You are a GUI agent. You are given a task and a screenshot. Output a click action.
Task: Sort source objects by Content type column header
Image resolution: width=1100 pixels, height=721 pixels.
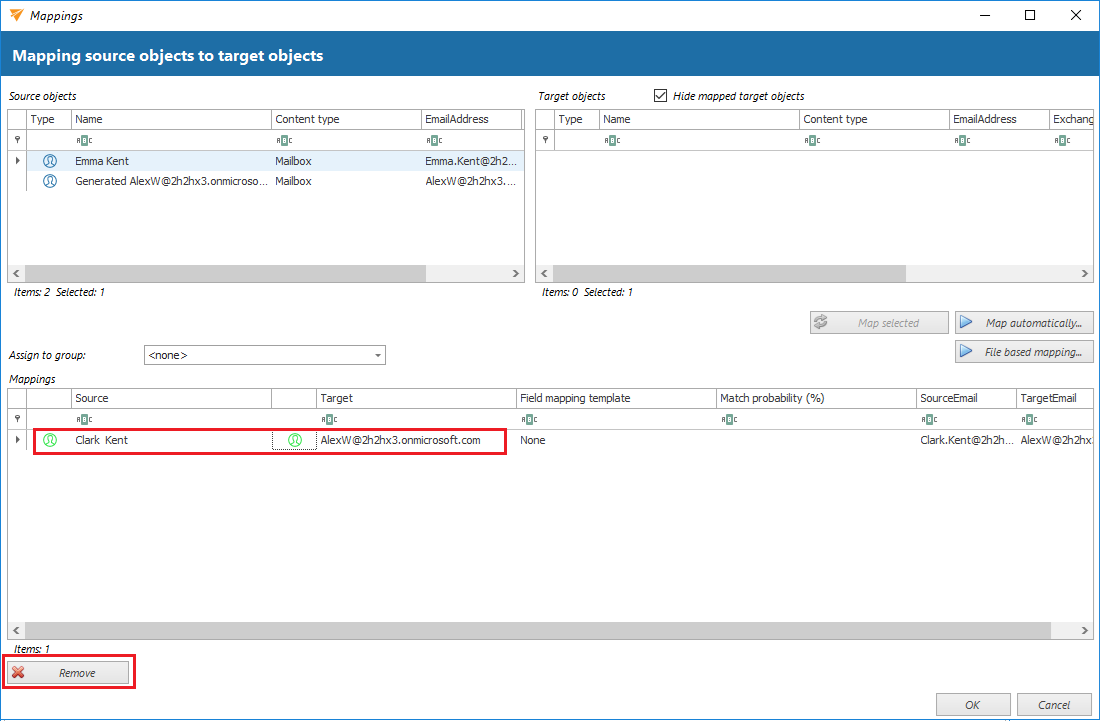[x=346, y=119]
